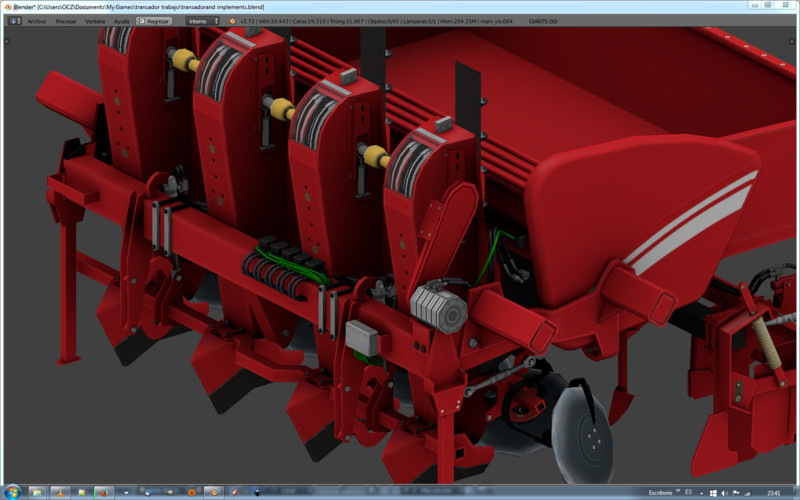Screen dimensions: 800x500
Task: Open the Windows Start menu
Action: point(11,492)
